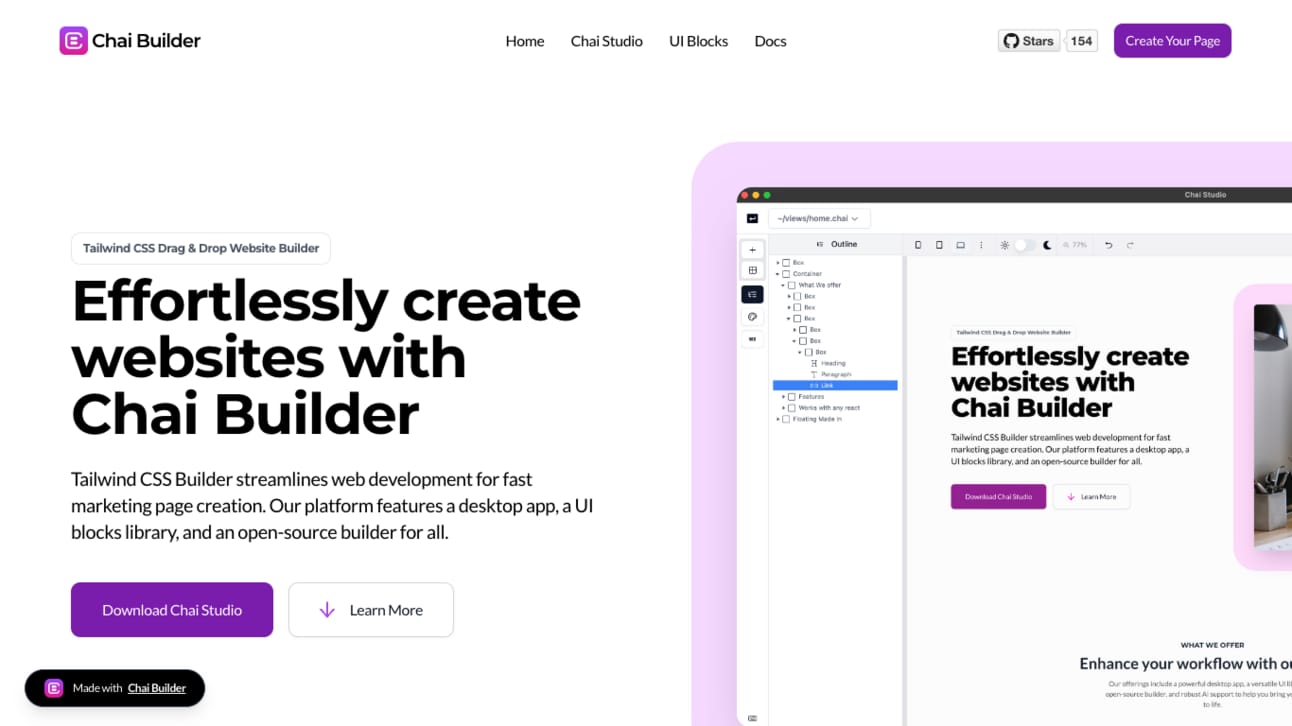
Task: Expand the Floating Made in node
Action: [778, 419]
